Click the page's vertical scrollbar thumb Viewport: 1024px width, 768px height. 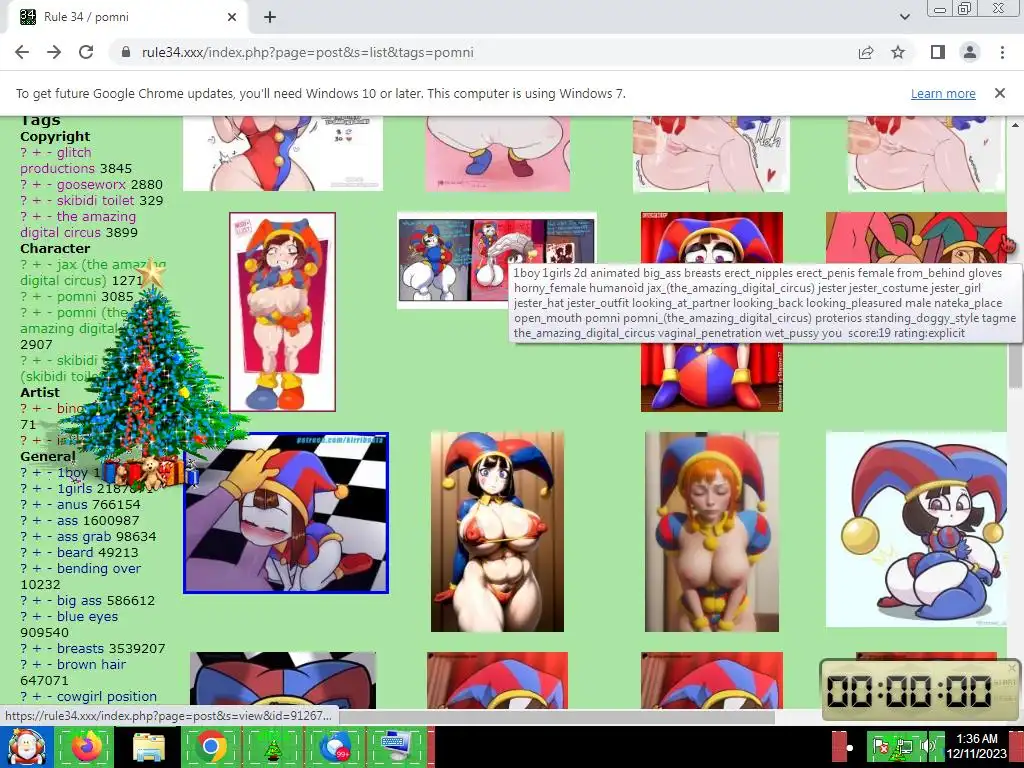point(1016,364)
